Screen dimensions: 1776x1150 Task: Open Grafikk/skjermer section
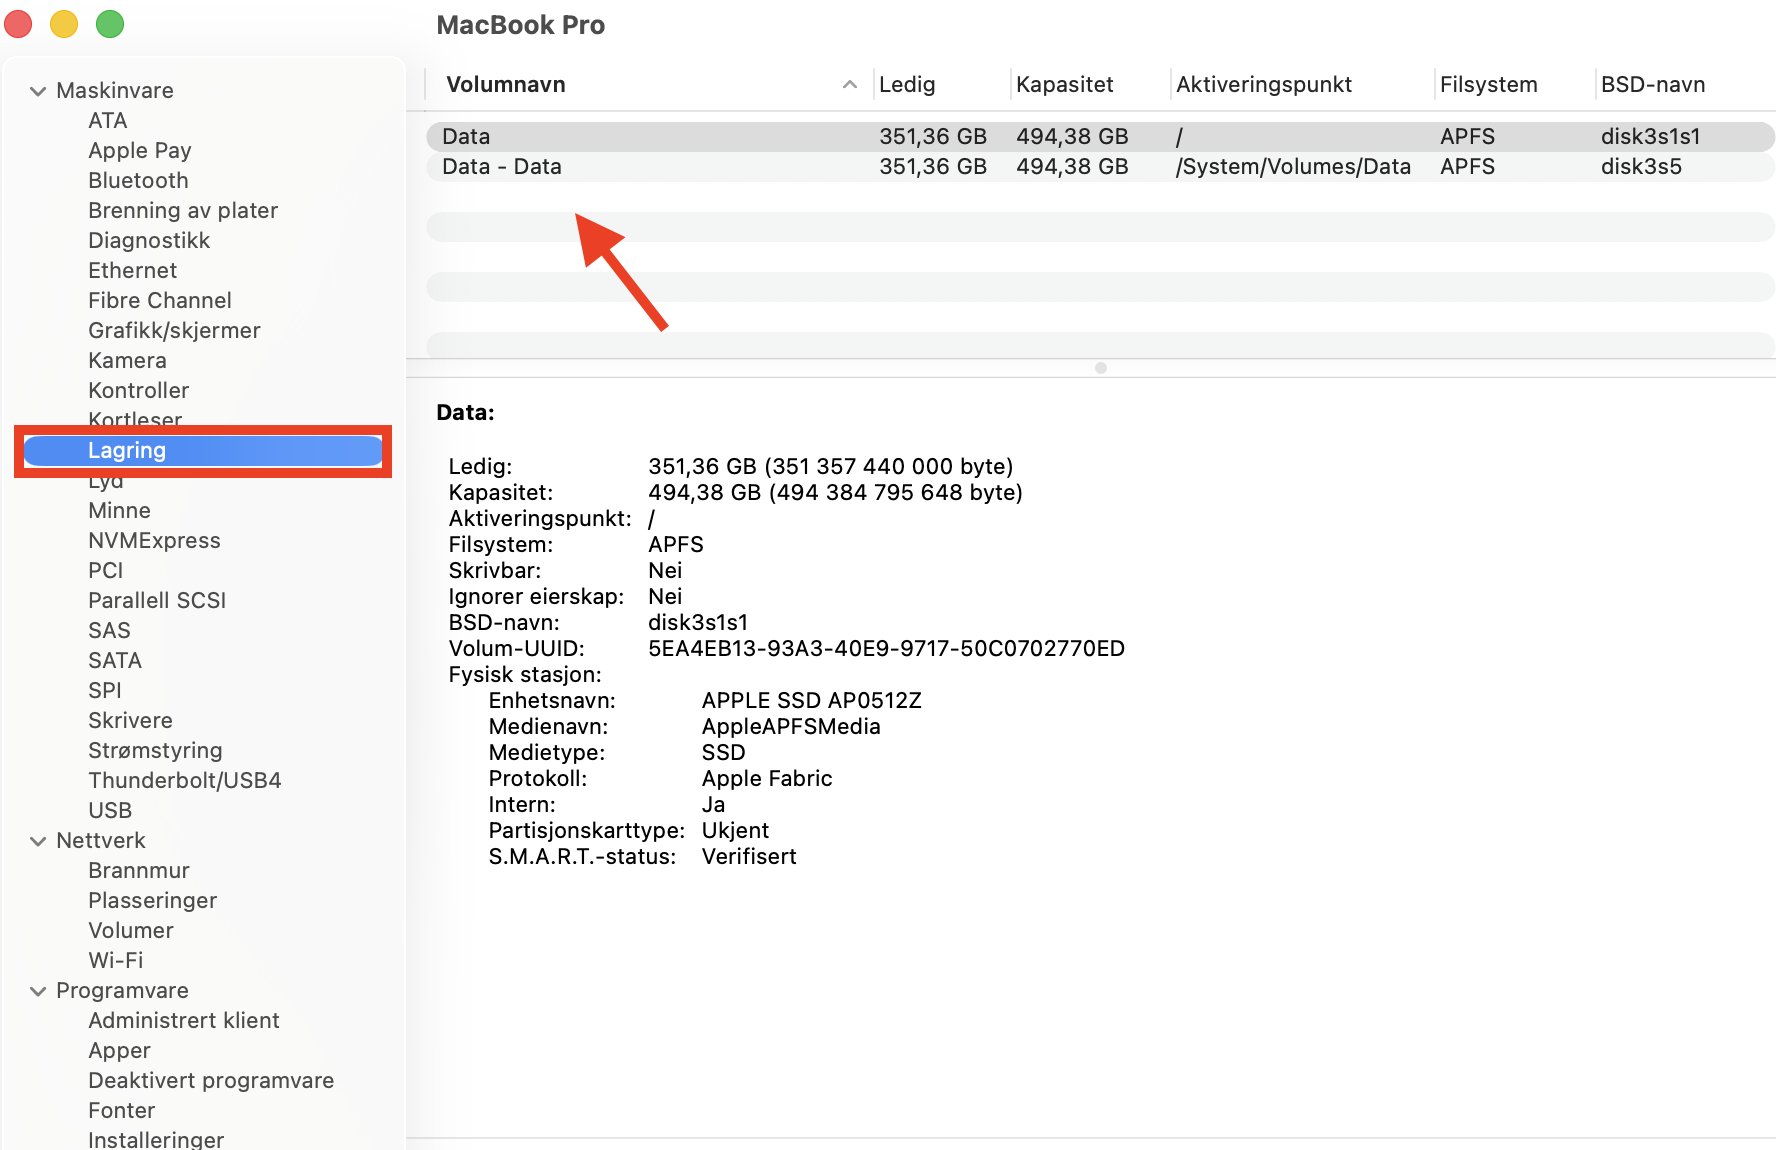coord(174,331)
